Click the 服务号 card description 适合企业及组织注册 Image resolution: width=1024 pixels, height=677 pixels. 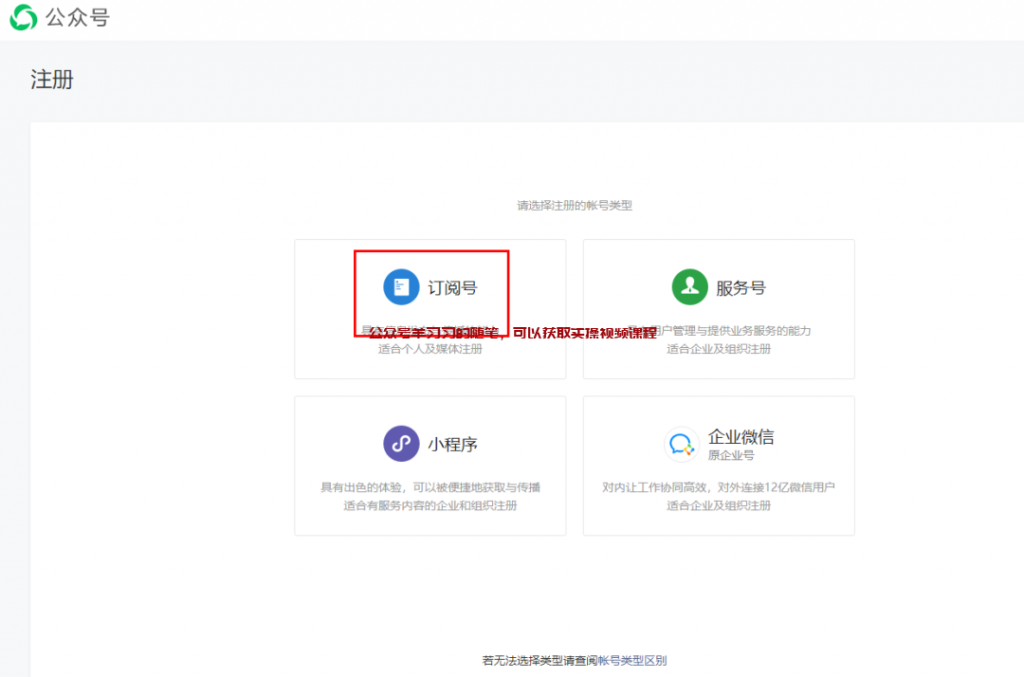[719, 349]
